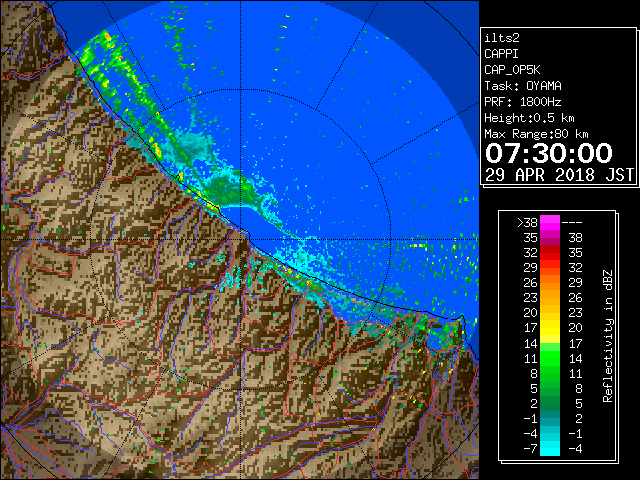640x480 pixels.
Task: Select the "PRF: 1800Hz" text
Action: 523,102
